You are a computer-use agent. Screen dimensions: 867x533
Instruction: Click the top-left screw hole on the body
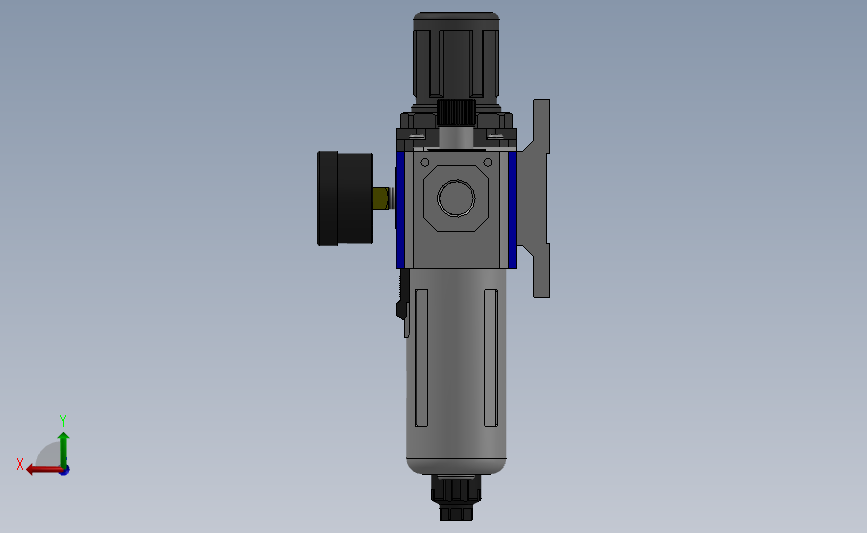point(425,163)
